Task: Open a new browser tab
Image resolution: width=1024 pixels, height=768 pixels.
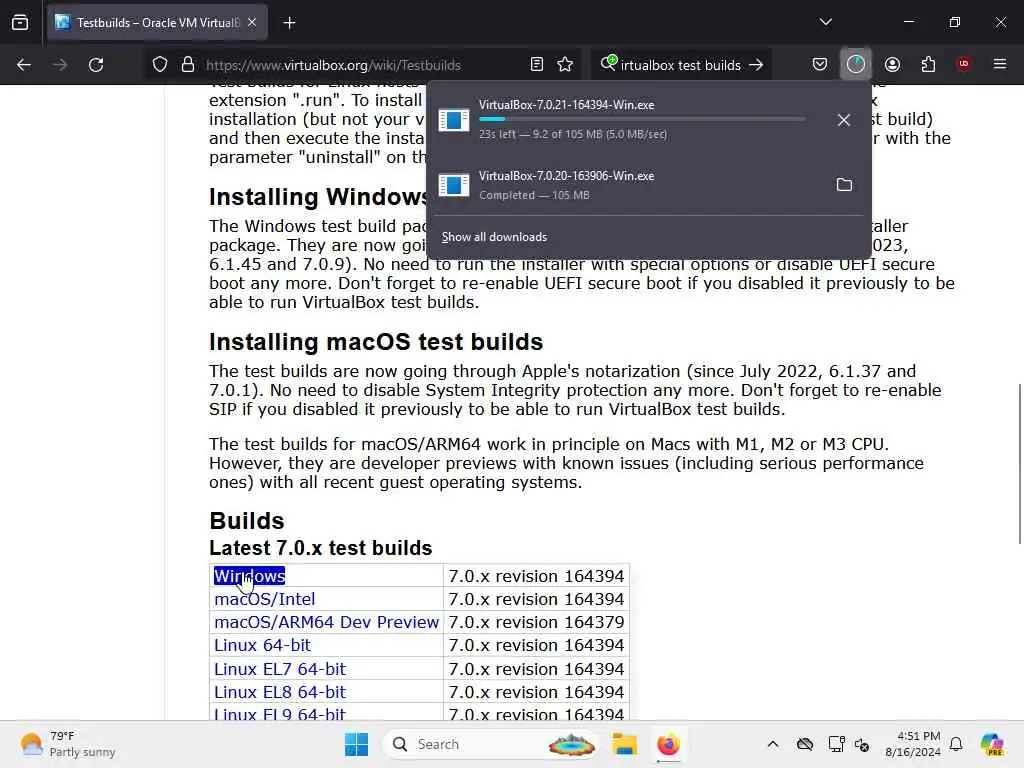Action: coord(289,23)
